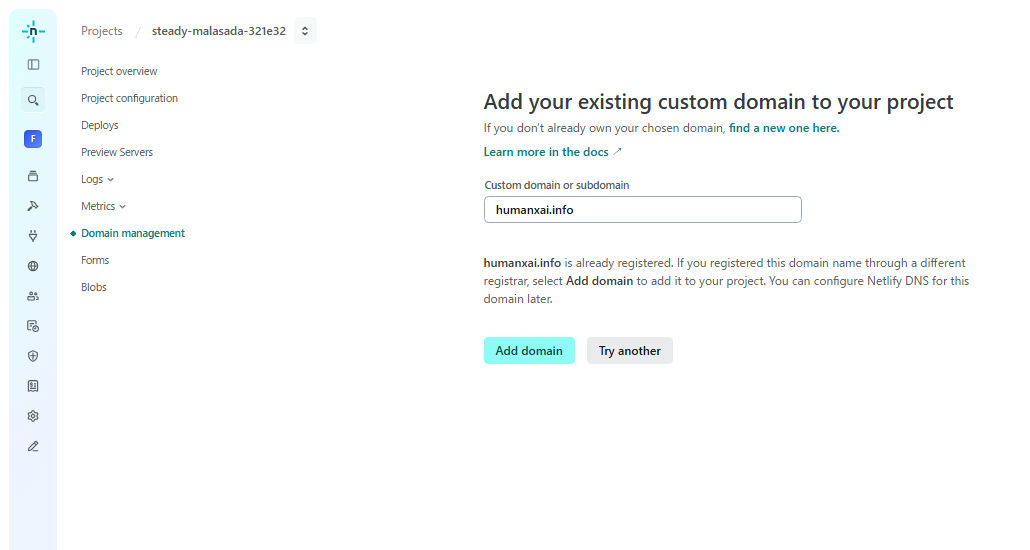Image resolution: width=1030 pixels, height=550 pixels.
Task: Expand the Logs submenu
Action: (x=97, y=179)
